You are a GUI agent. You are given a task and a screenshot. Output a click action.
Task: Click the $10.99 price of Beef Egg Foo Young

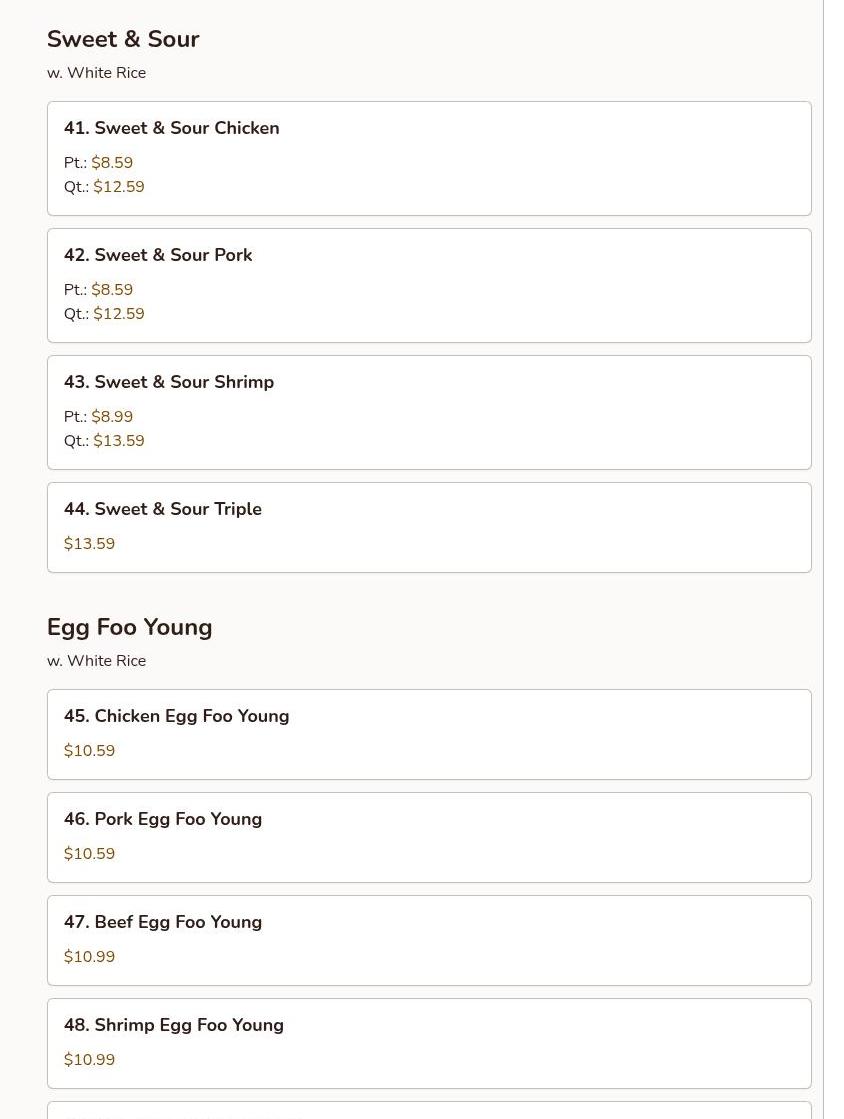click(89, 957)
